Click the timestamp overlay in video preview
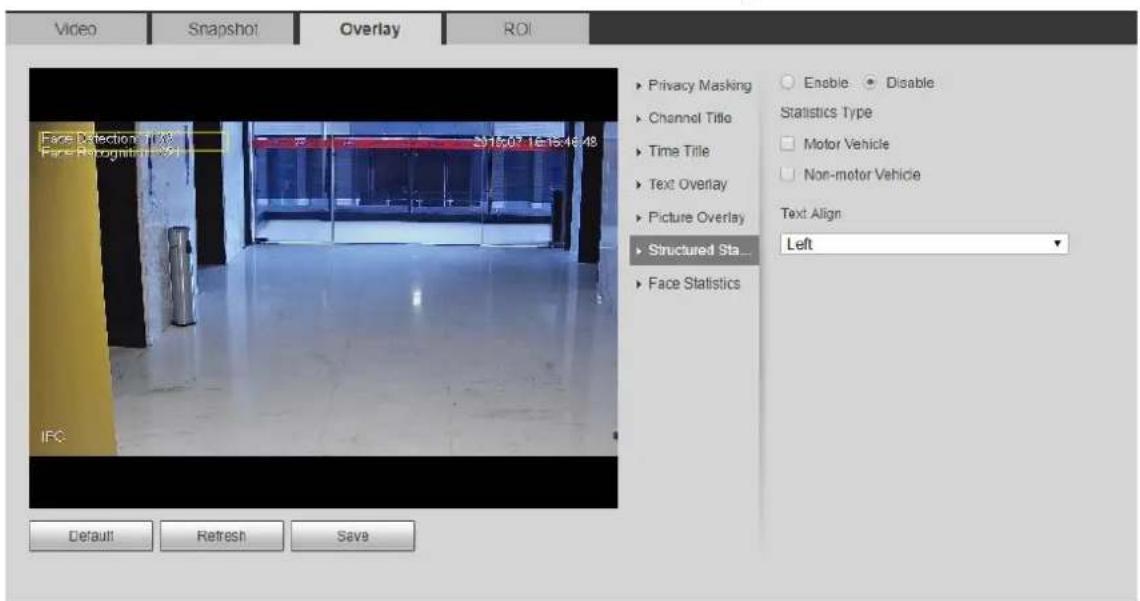This screenshot has height=601, width=1140. click(x=535, y=142)
